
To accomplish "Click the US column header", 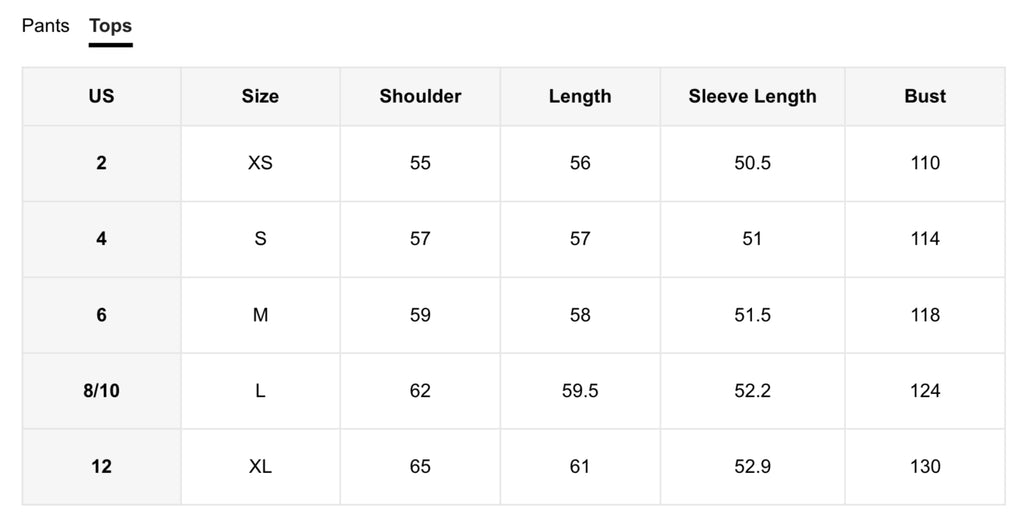I will pos(101,96).
